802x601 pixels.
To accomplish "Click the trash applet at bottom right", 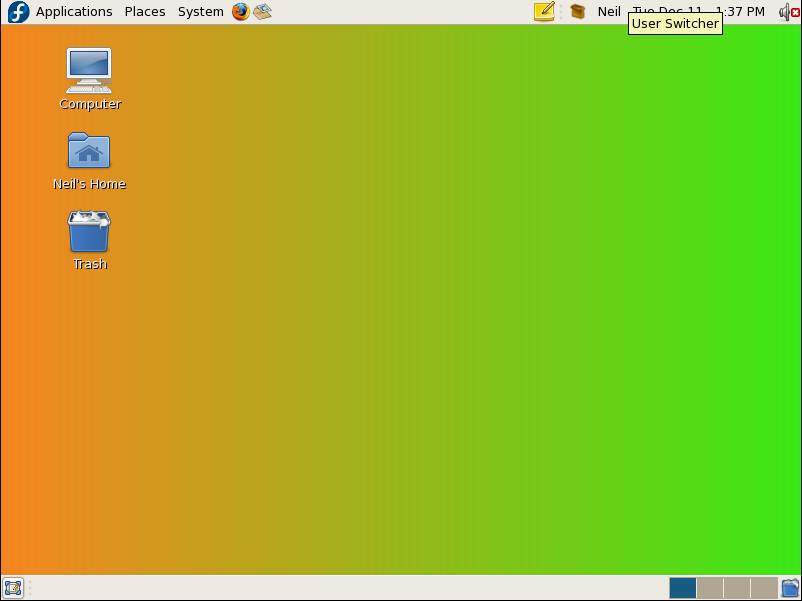I will coord(789,588).
